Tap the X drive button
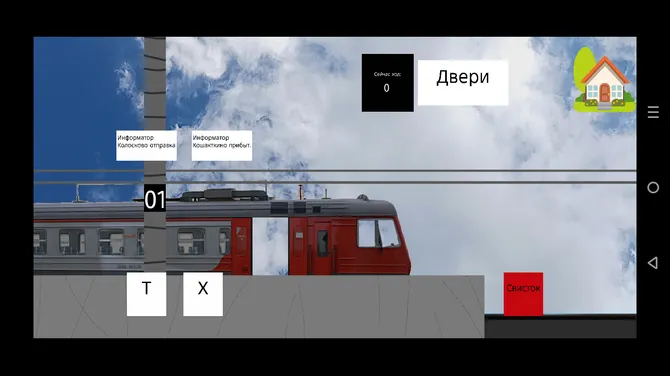The image size is (670, 376). [x=203, y=294]
